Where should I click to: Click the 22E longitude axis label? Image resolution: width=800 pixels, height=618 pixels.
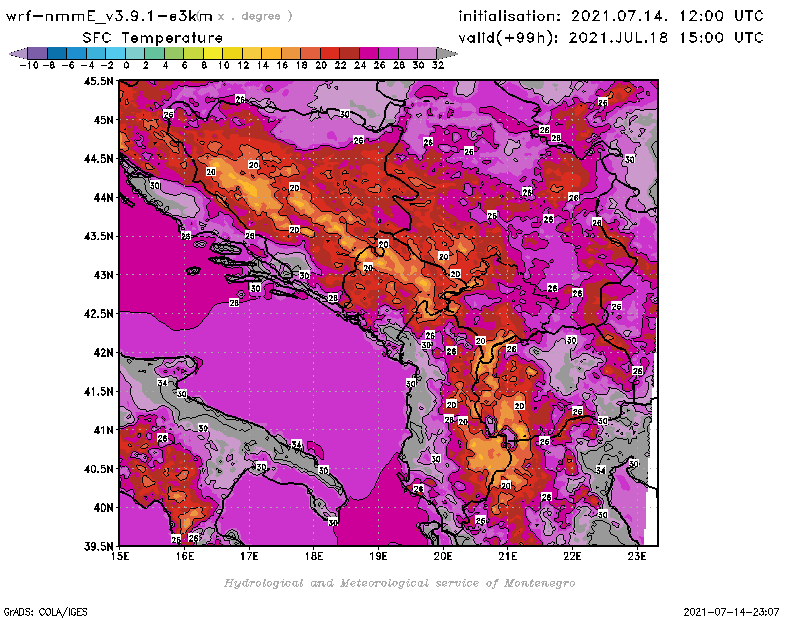tap(572, 556)
